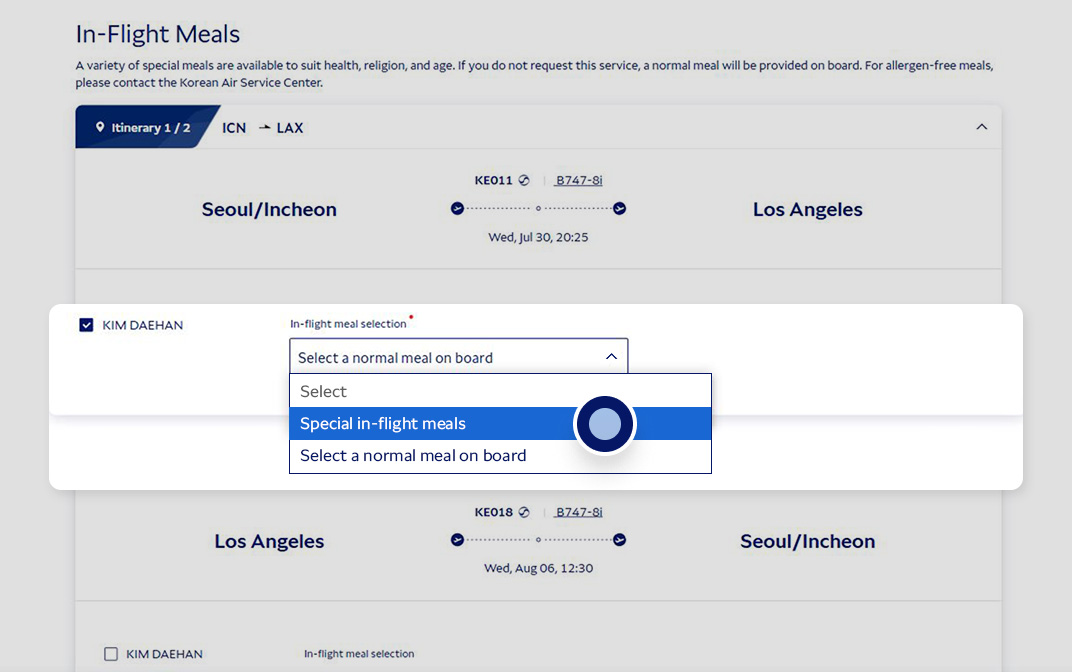The height and width of the screenshot is (672, 1072).
Task: Open the in-flight meal selection dropdown
Action: coord(611,356)
